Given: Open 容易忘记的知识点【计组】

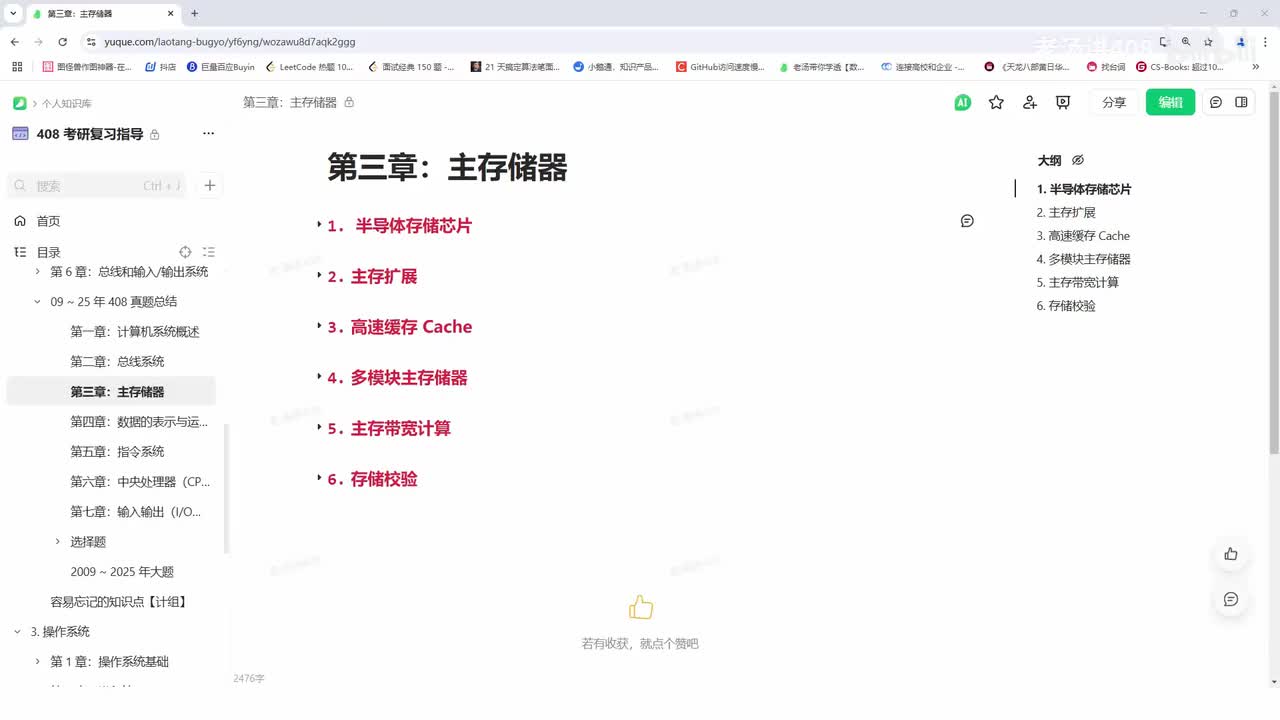Looking at the screenshot, I should (119, 601).
